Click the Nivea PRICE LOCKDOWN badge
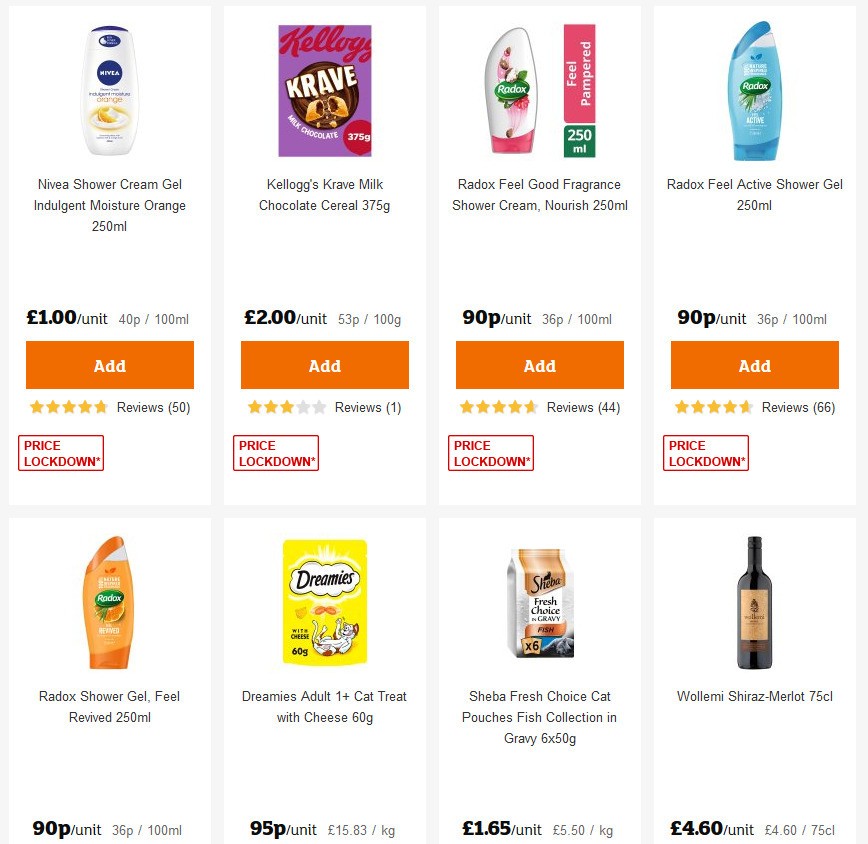The height and width of the screenshot is (844, 868). 60,452
